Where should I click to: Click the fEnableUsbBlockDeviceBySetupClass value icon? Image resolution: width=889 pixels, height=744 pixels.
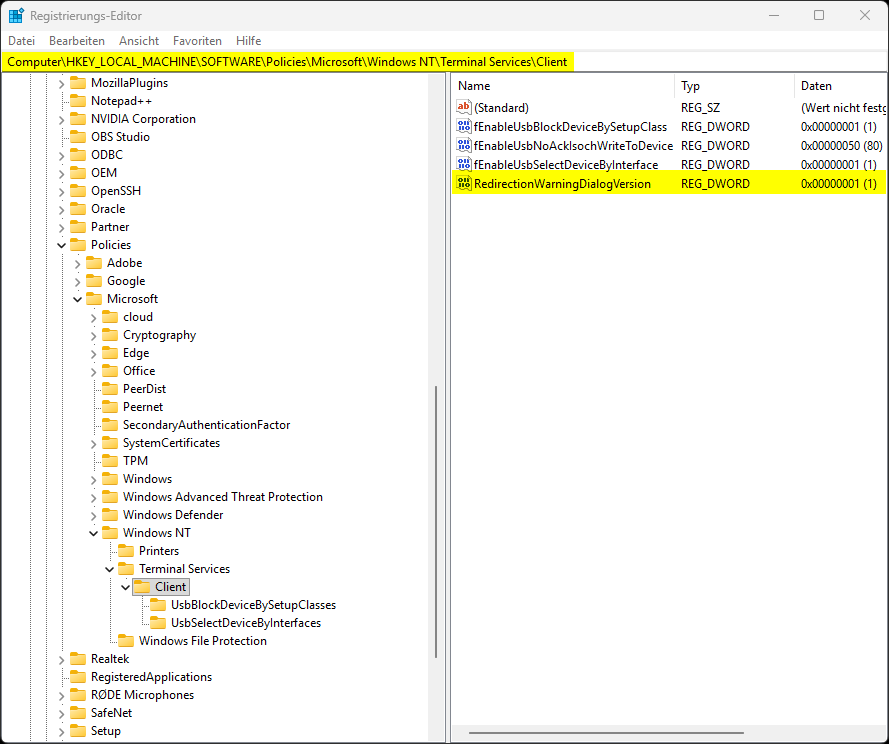(464, 127)
